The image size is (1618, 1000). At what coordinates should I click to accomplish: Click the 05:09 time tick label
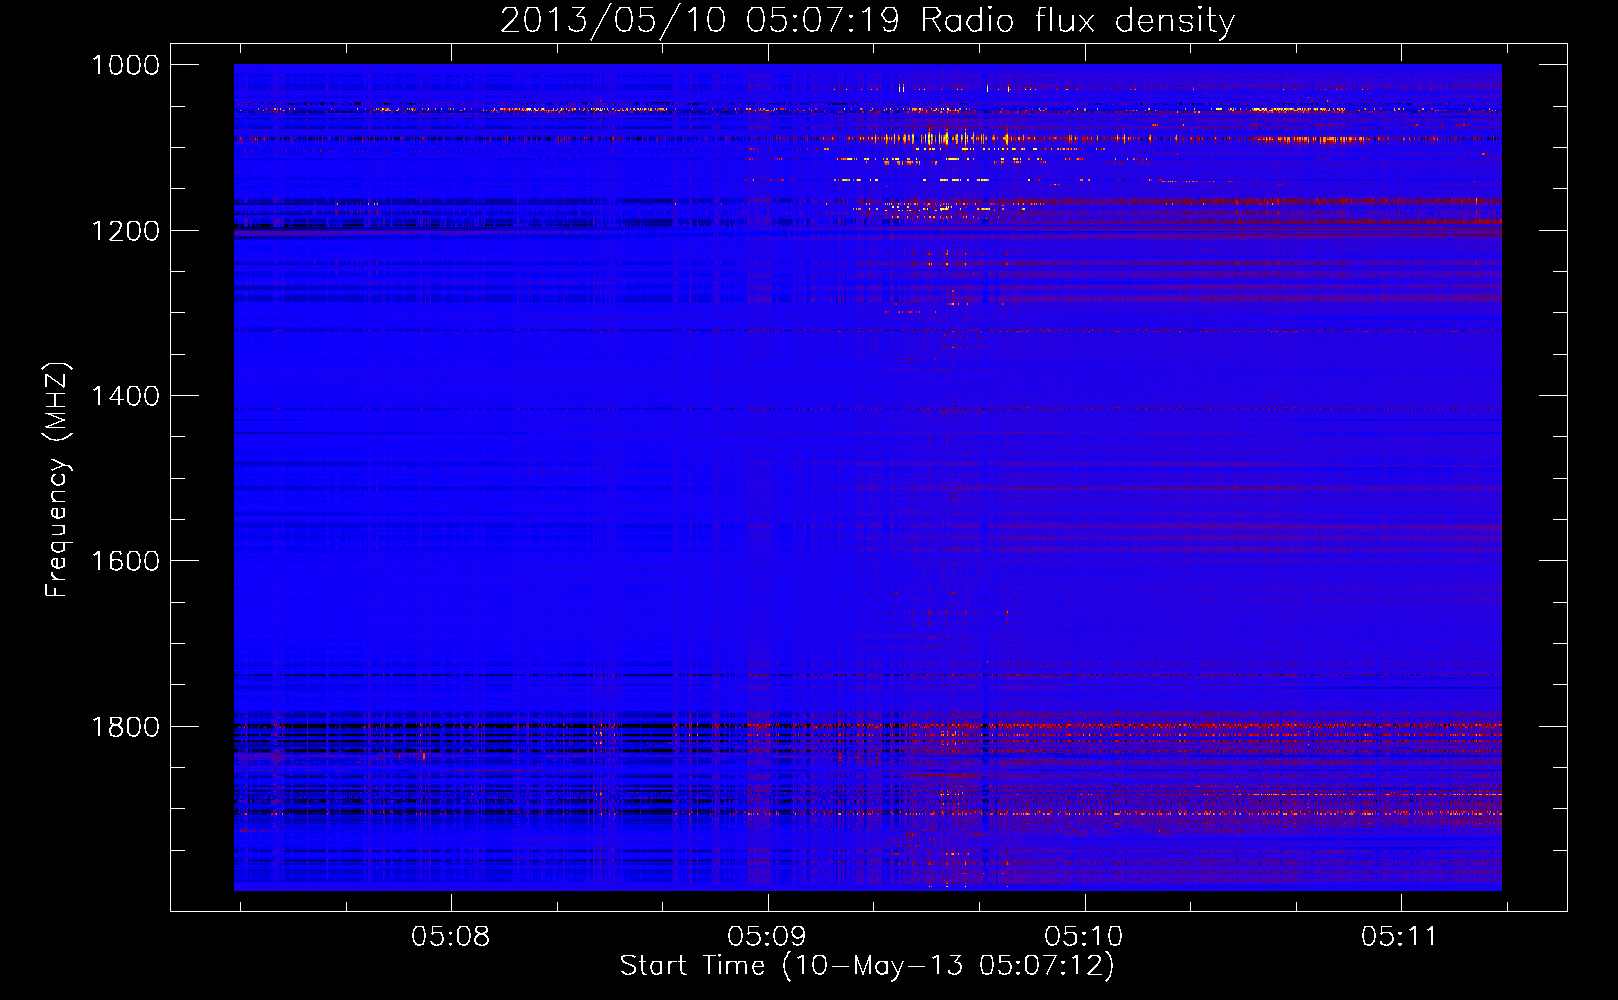(767, 937)
